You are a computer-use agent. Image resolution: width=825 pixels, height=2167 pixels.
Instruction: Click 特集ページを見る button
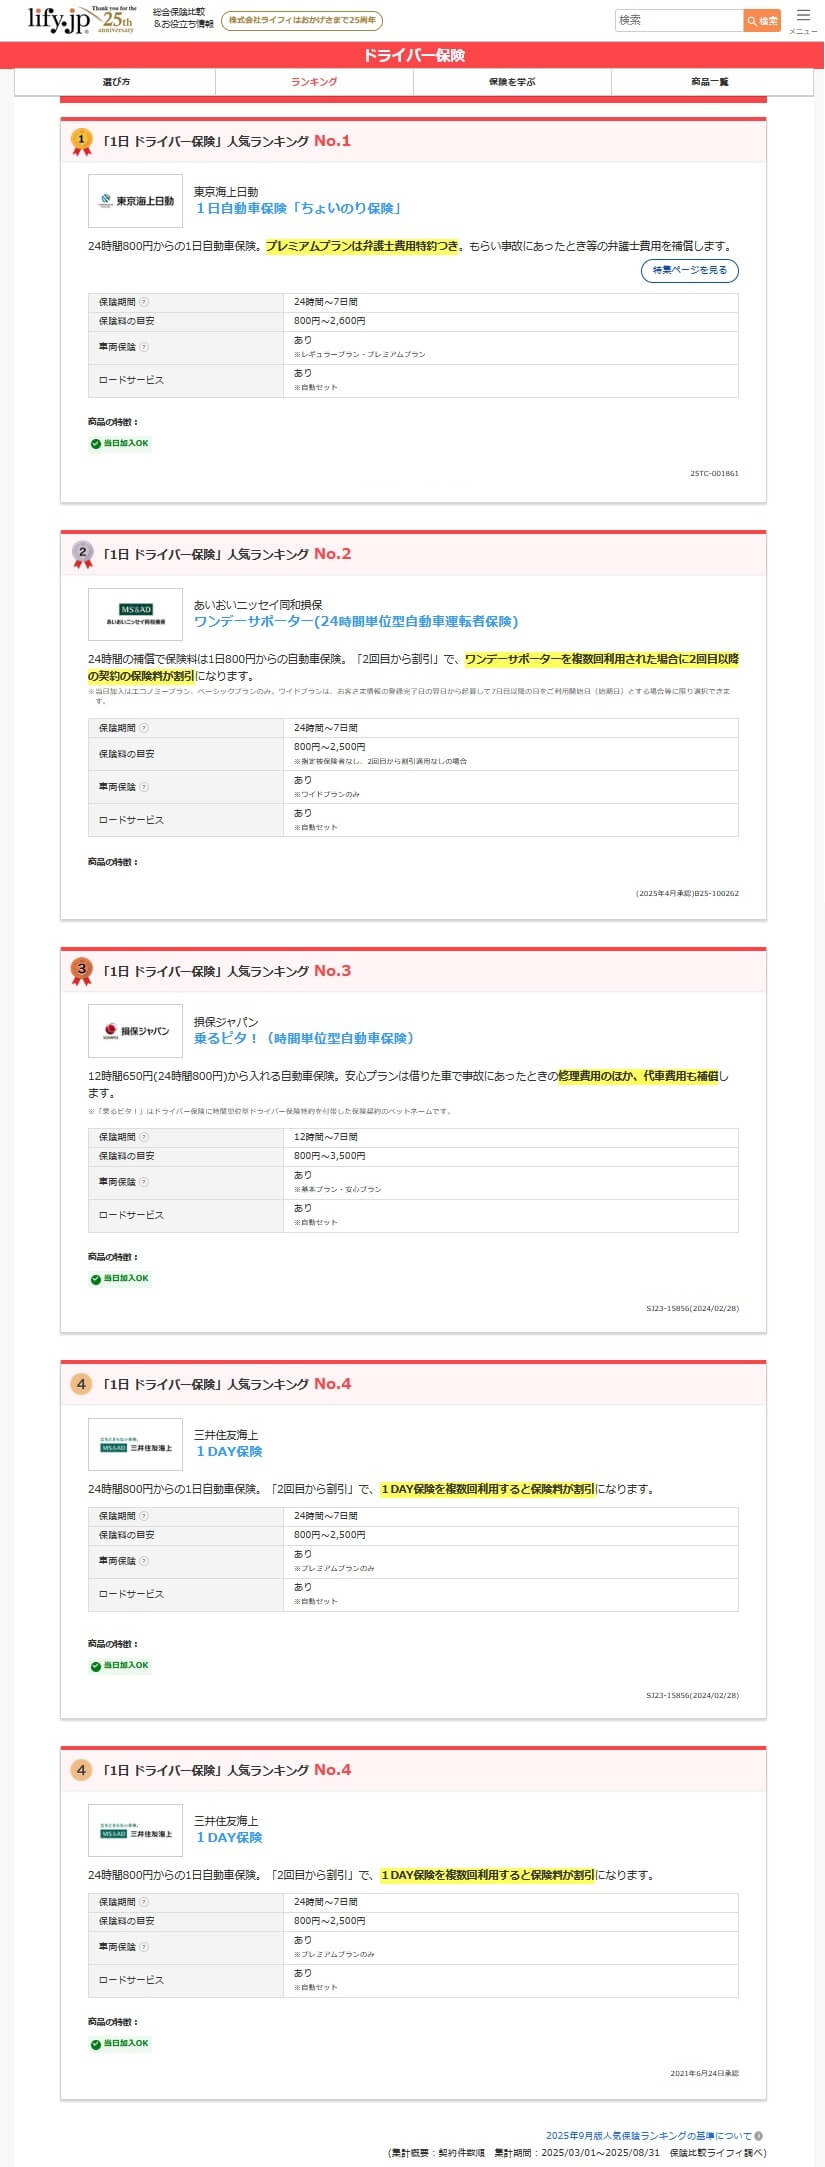coord(690,270)
